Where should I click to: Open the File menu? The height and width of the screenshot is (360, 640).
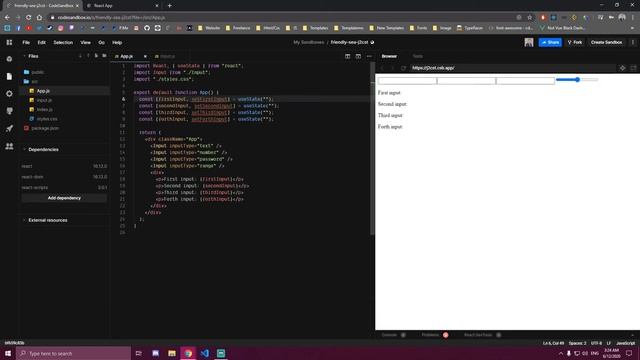pyautogui.click(x=26, y=42)
